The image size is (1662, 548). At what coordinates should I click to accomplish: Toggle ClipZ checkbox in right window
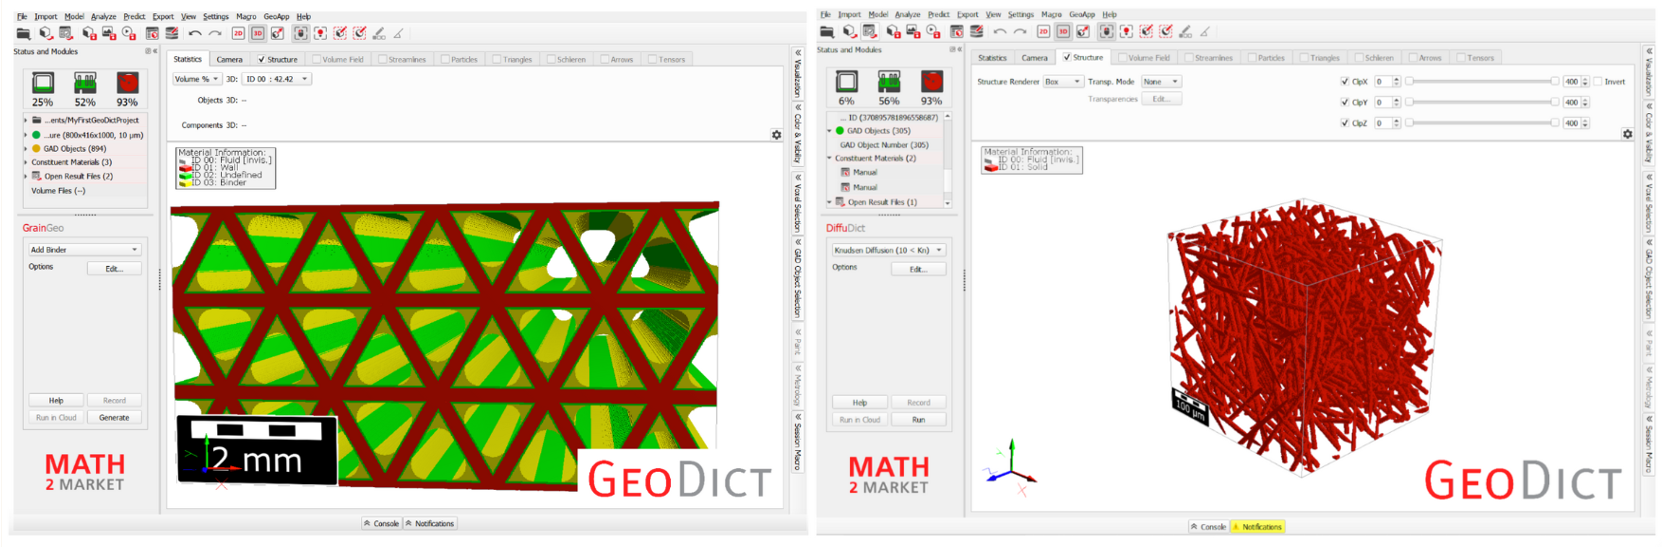(x=1344, y=123)
